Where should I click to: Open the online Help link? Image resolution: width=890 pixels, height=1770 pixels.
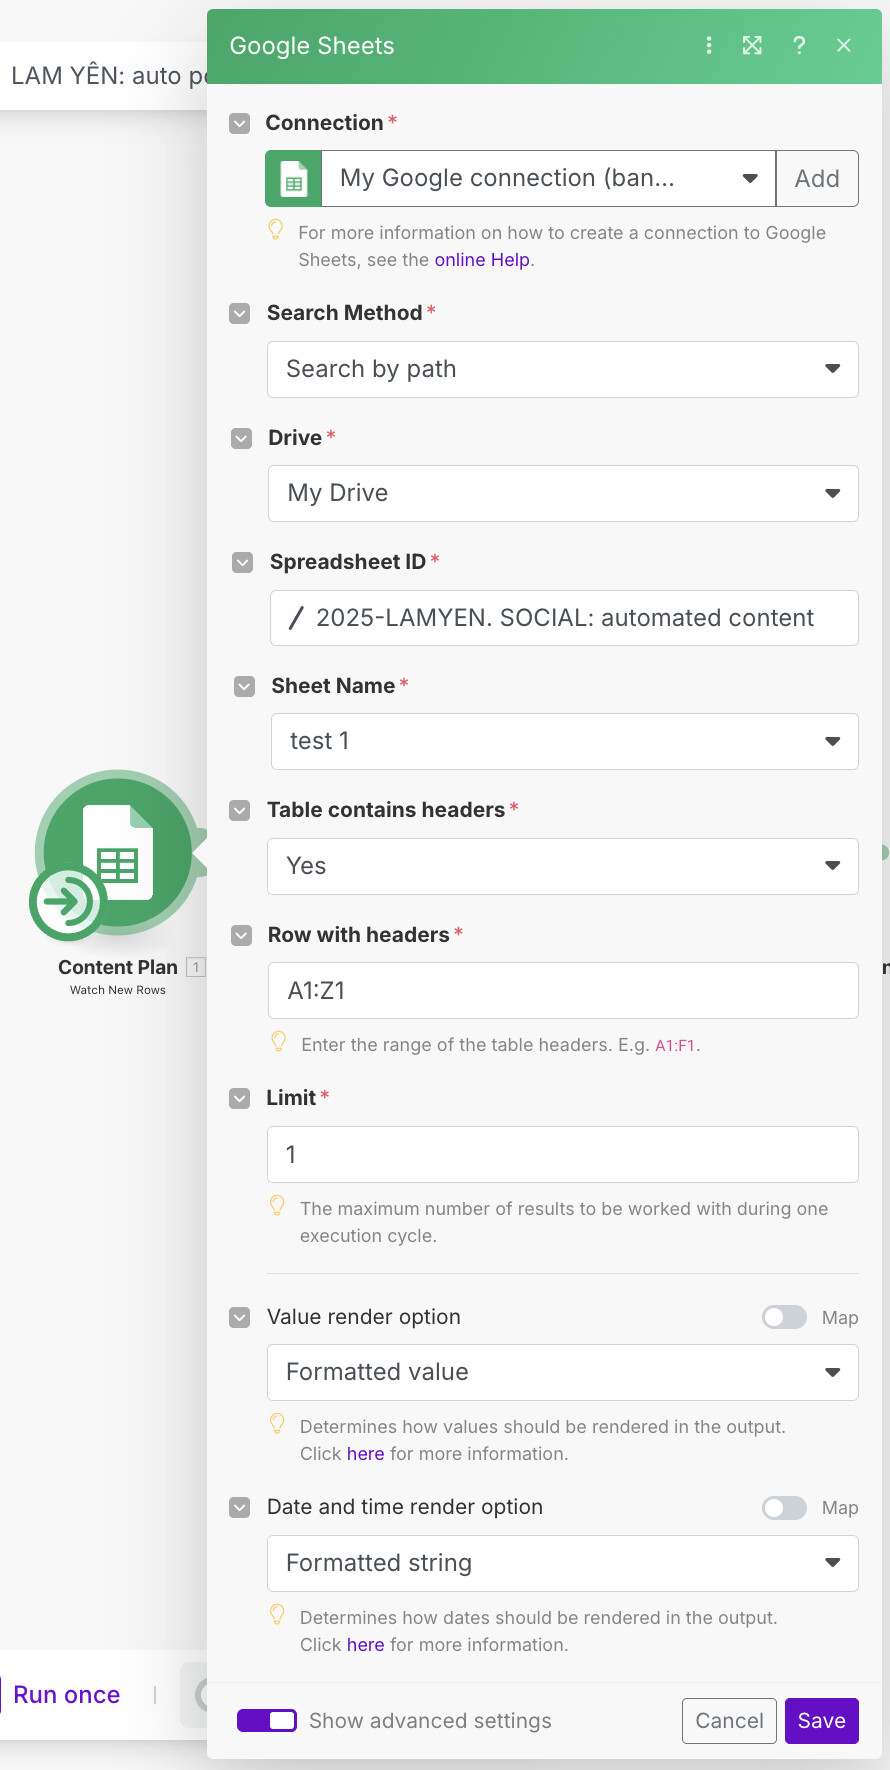click(482, 260)
